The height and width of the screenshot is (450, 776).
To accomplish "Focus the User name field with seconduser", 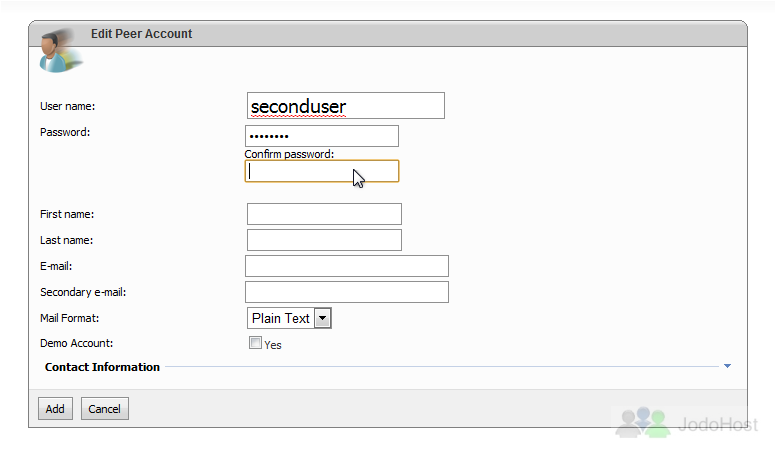I will click(345, 105).
